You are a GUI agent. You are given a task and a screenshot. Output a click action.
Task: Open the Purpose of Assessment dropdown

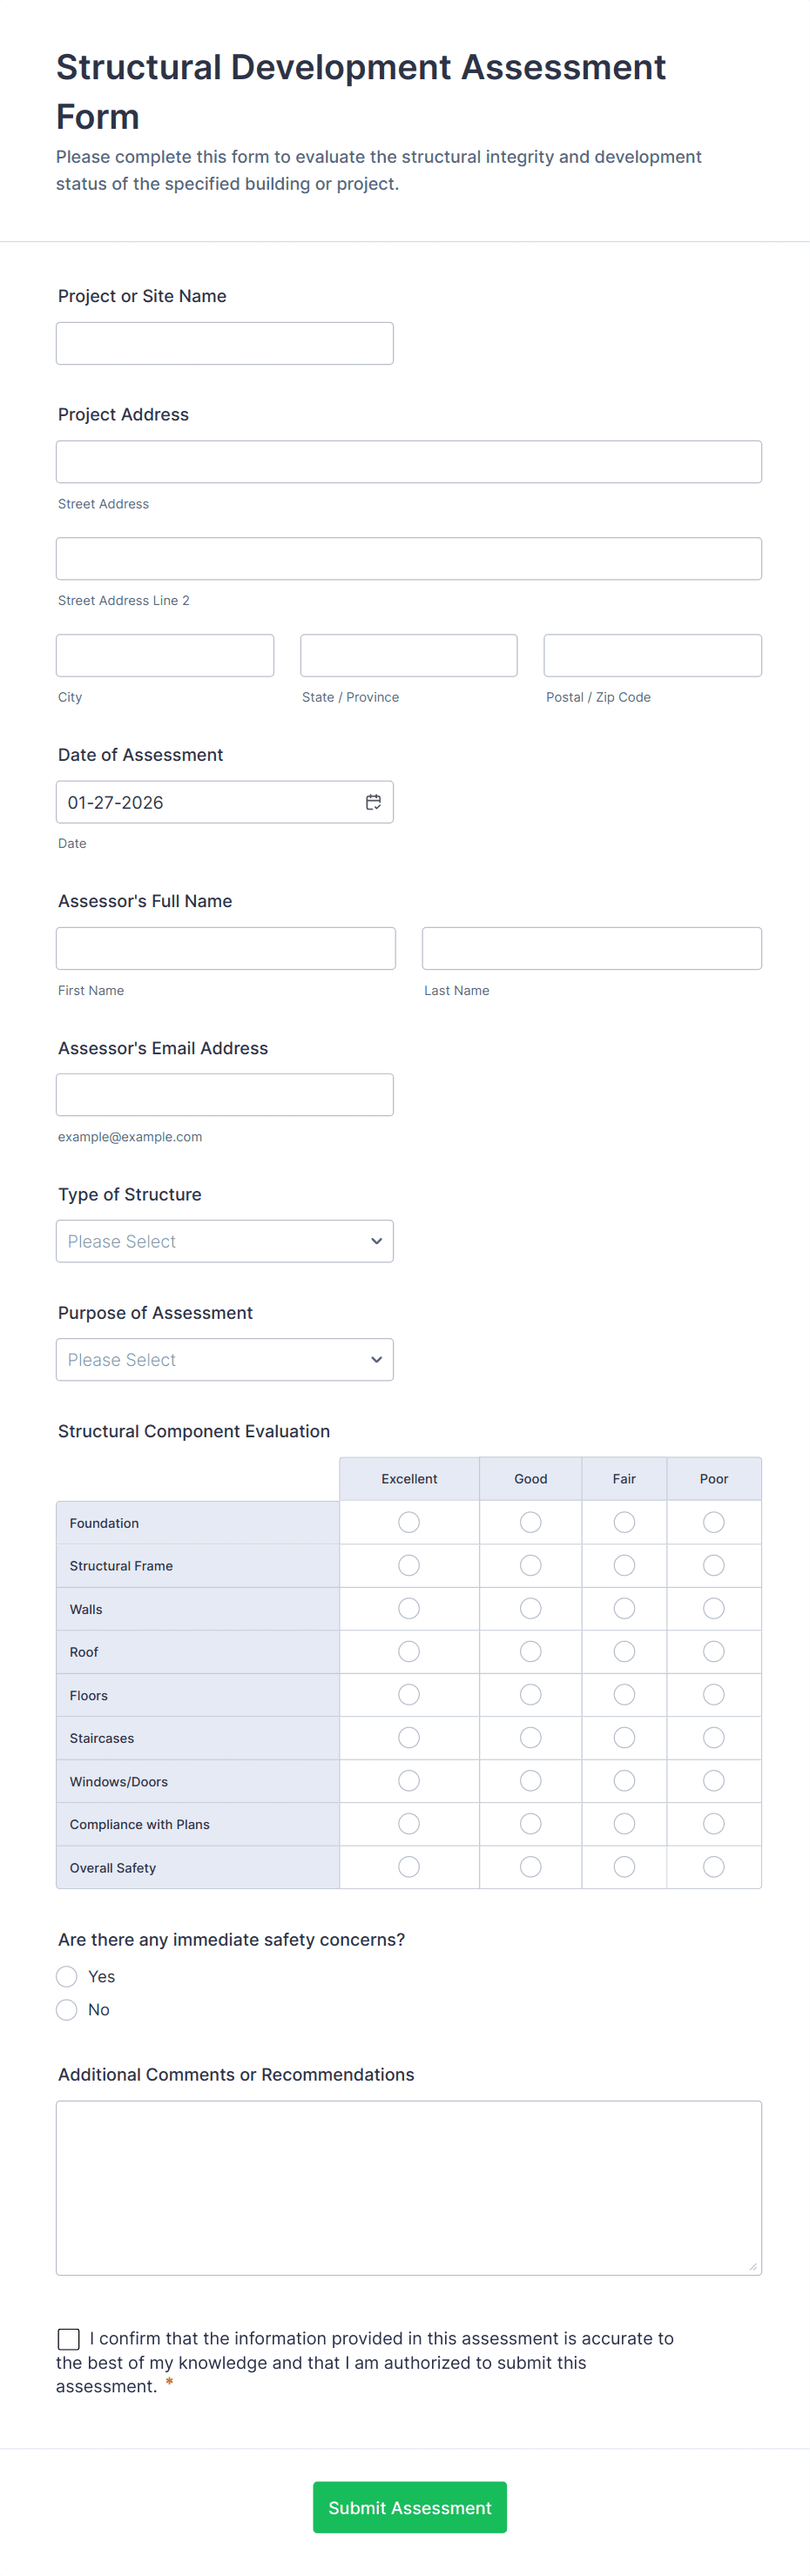(x=224, y=1359)
